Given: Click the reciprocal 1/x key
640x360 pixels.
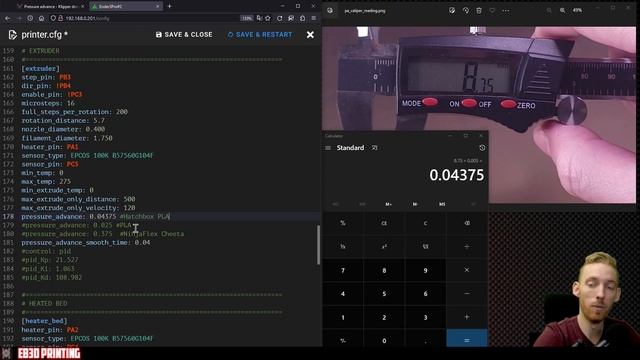Looking at the screenshot, I should click(x=343, y=247).
